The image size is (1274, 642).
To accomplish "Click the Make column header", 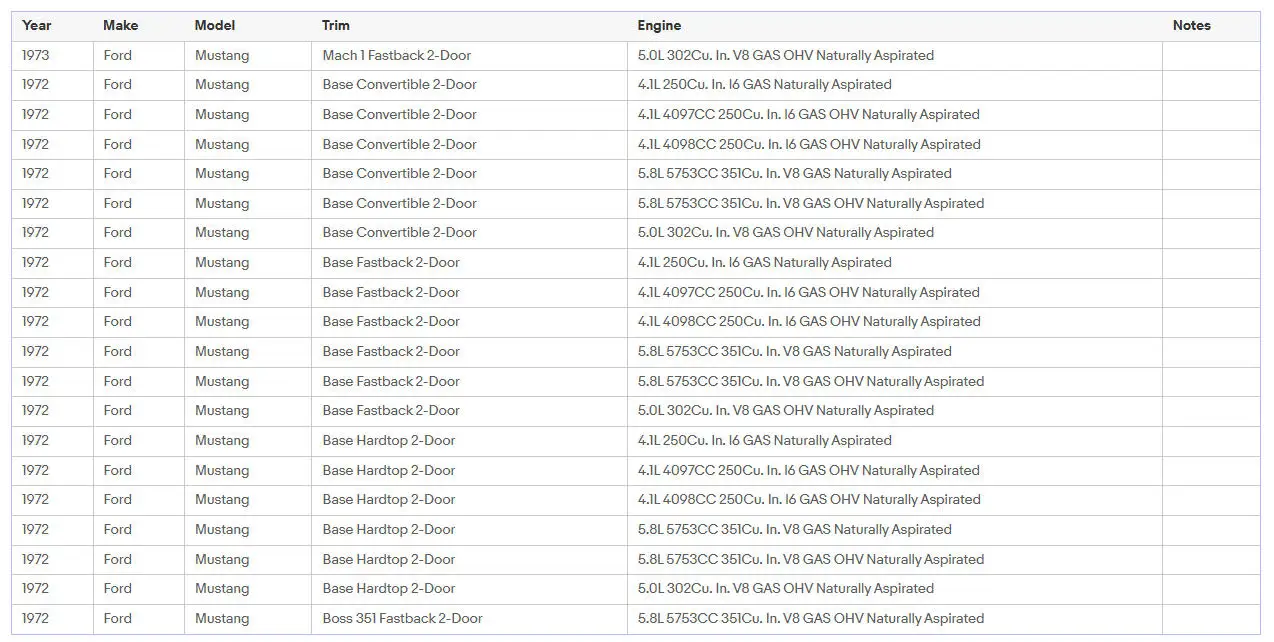I will tap(138, 26).
